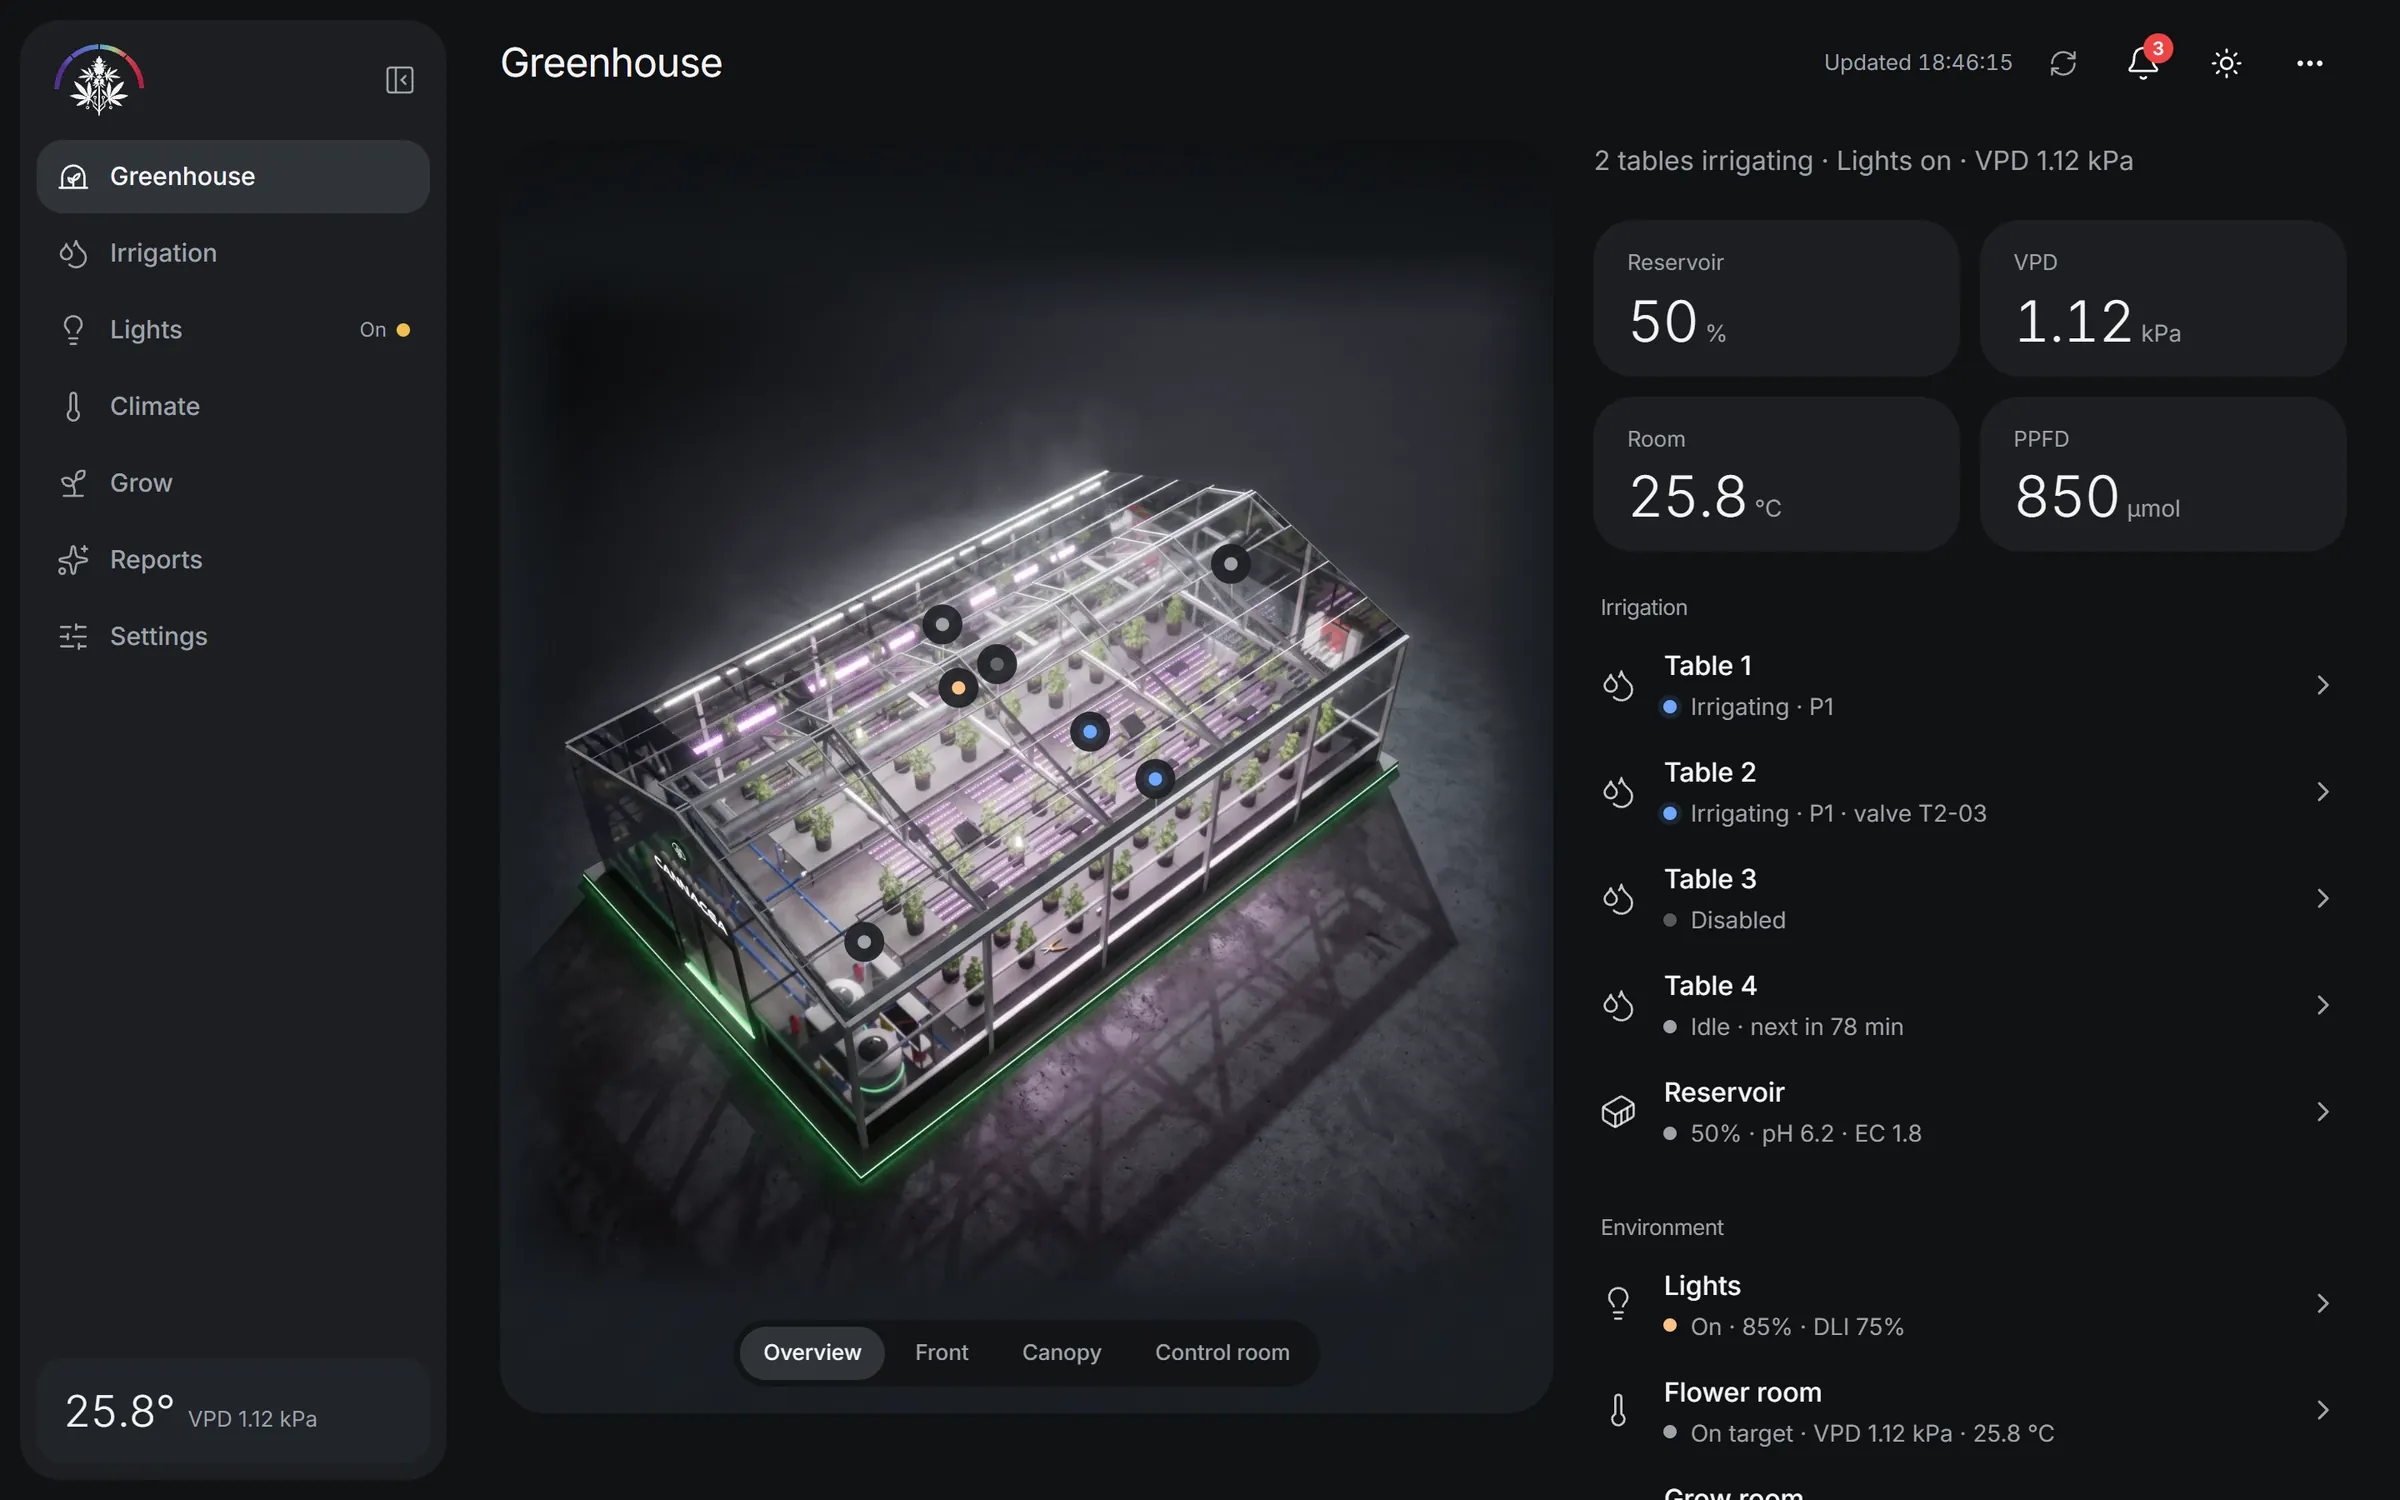Click the Table 2 droplet icon
Image resolution: width=2400 pixels, height=1500 pixels.
point(1618,792)
